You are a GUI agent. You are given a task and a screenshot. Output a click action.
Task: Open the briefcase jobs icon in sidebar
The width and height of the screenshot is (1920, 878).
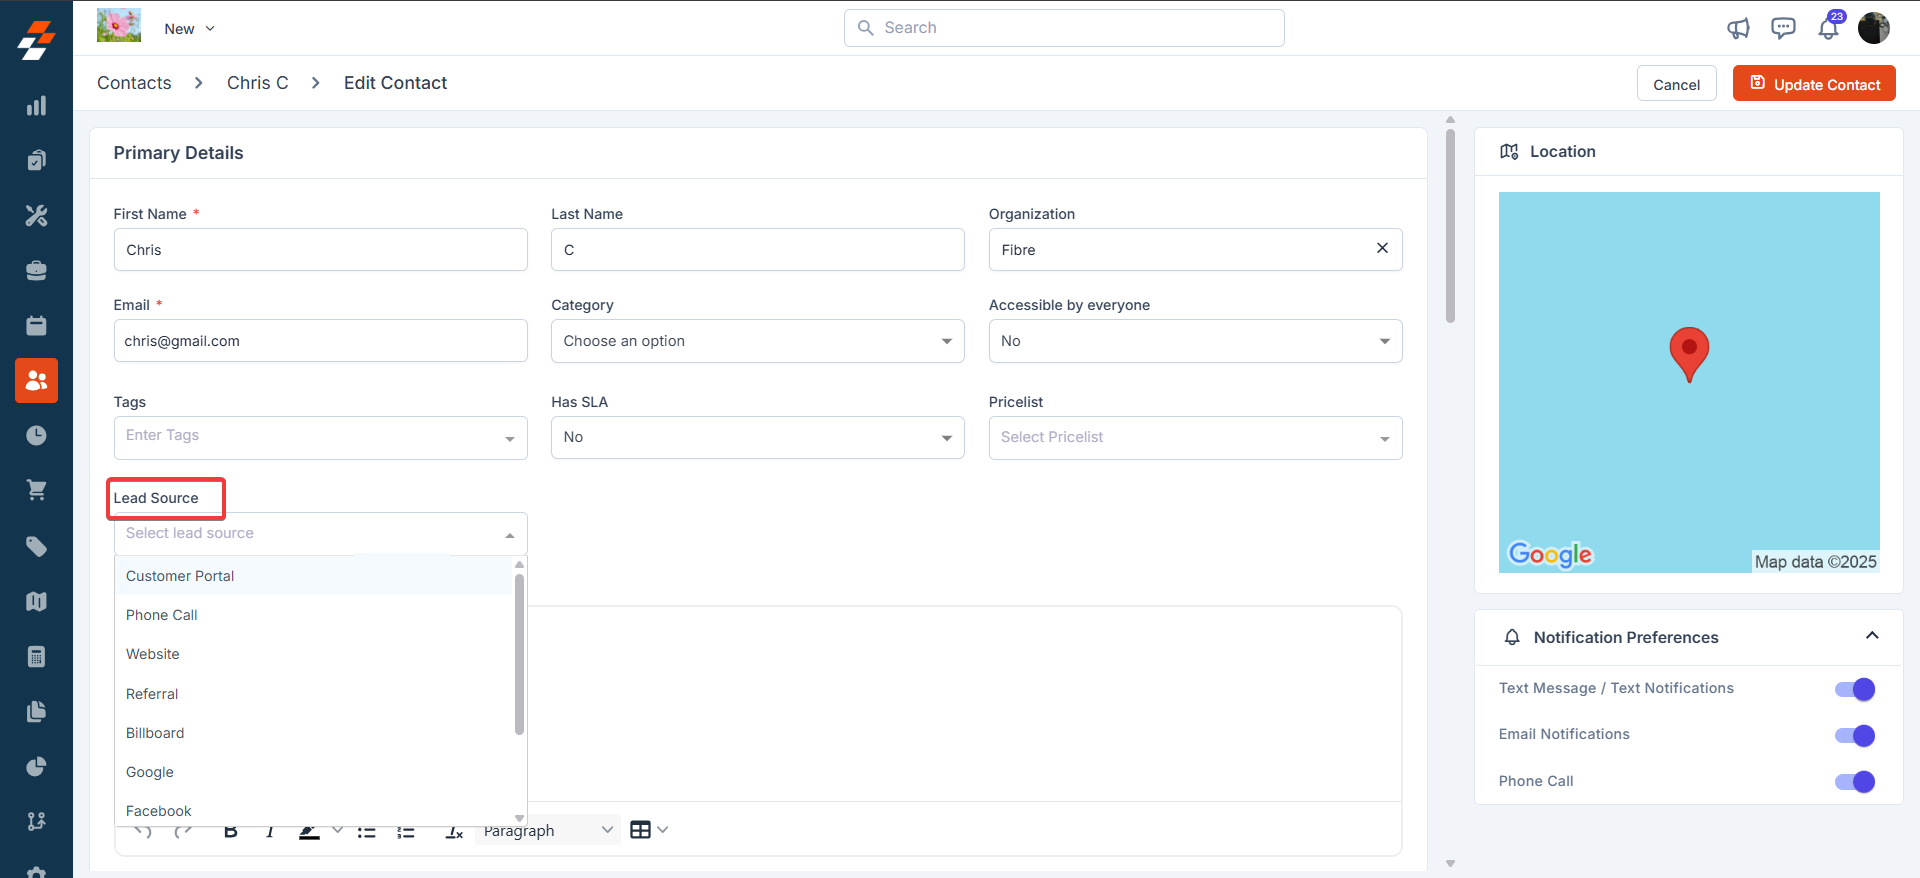[36, 270]
